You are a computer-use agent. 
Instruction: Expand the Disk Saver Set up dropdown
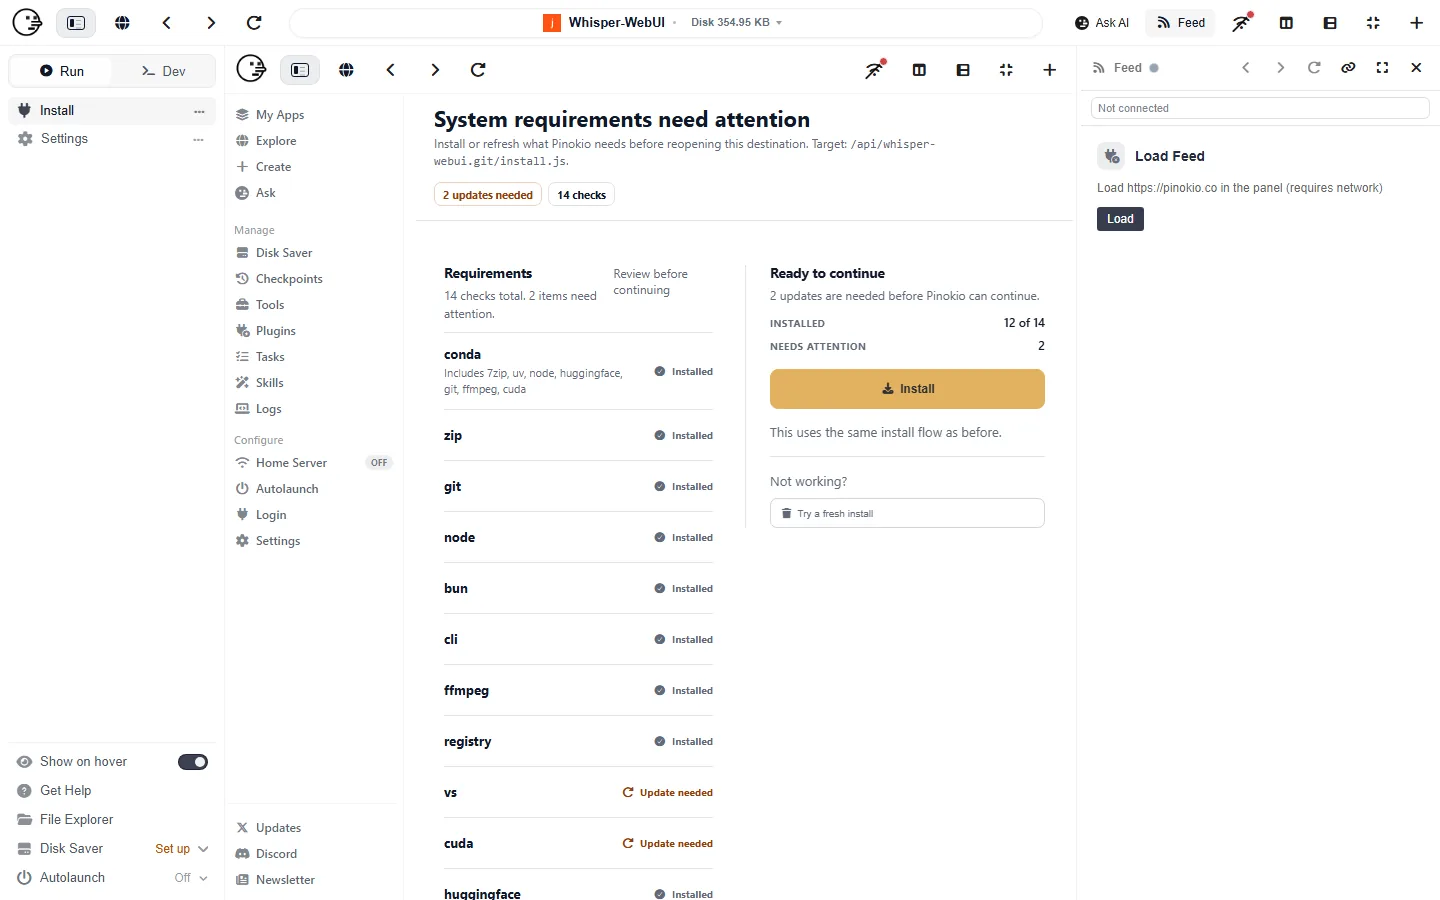(182, 849)
